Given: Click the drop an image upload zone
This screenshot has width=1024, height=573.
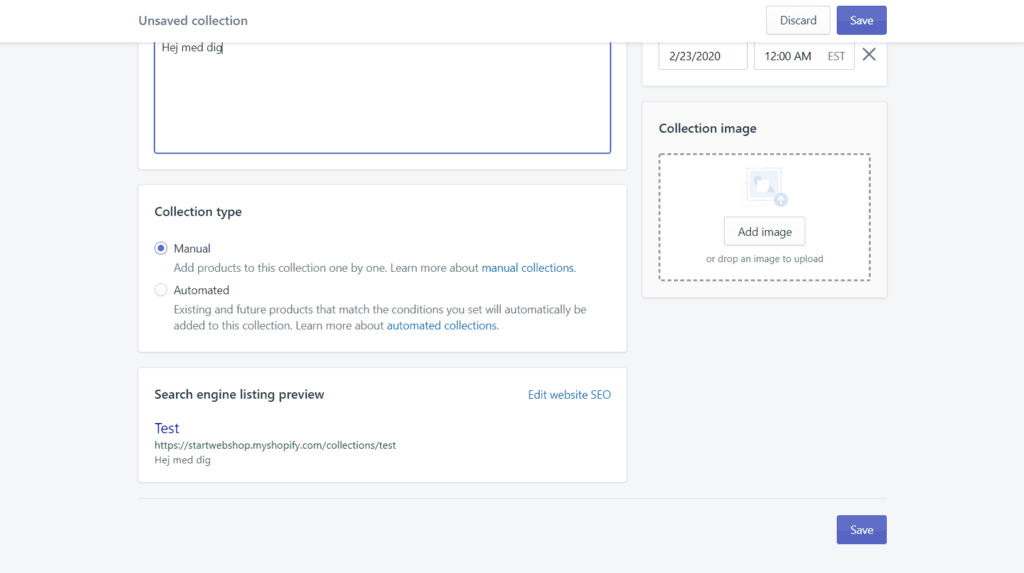Looking at the screenshot, I should click(x=764, y=217).
